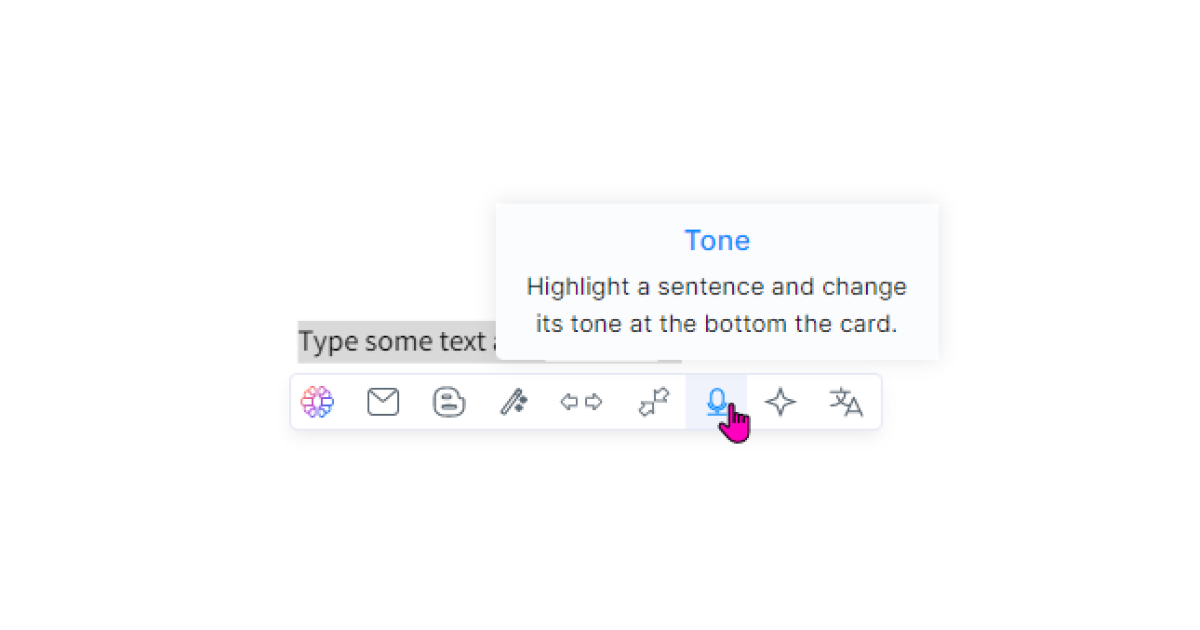
Task: Click the right-pointing lengthen arrow
Action: point(591,402)
